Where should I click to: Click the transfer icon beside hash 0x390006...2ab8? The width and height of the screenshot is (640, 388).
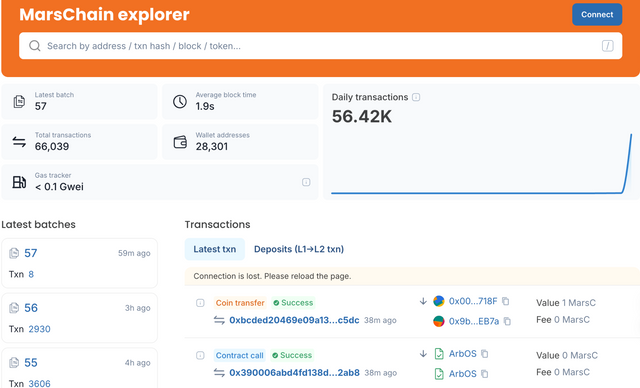coord(219,373)
